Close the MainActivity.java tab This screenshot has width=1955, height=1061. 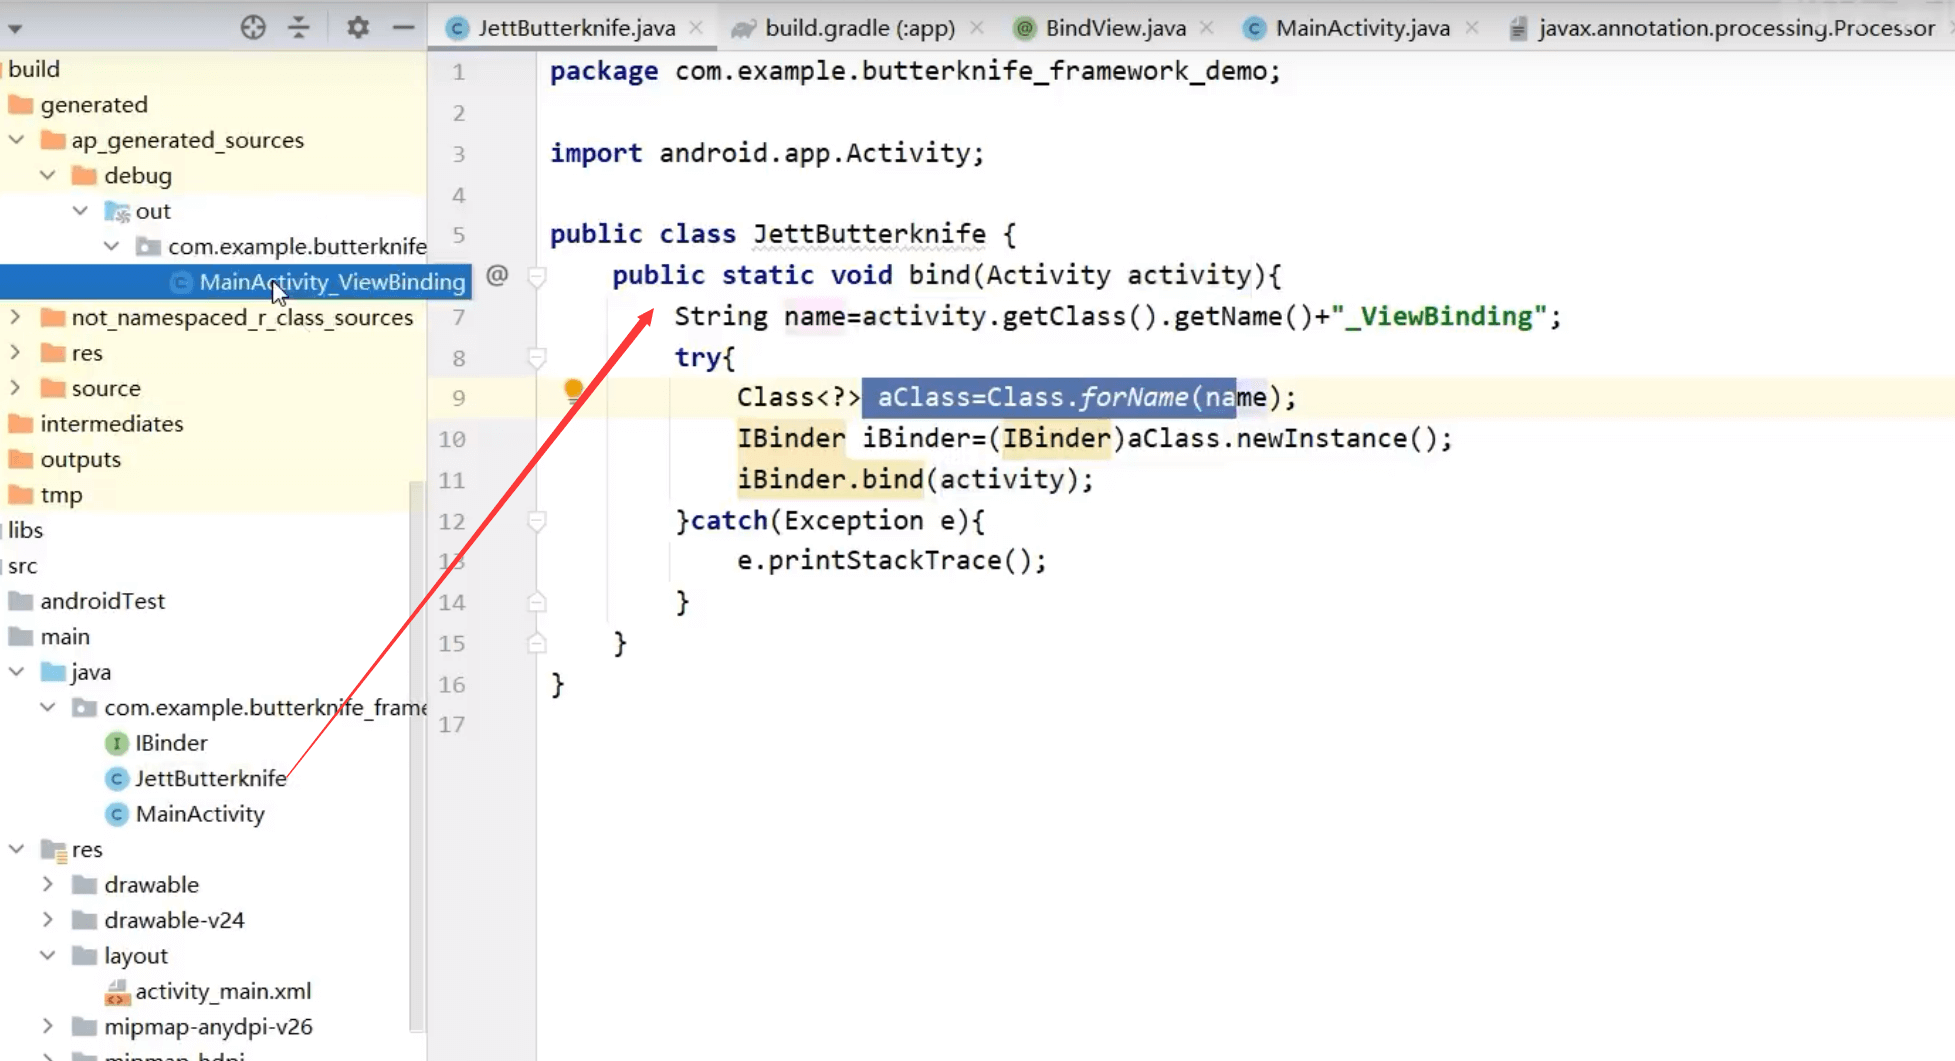[x=1472, y=28]
